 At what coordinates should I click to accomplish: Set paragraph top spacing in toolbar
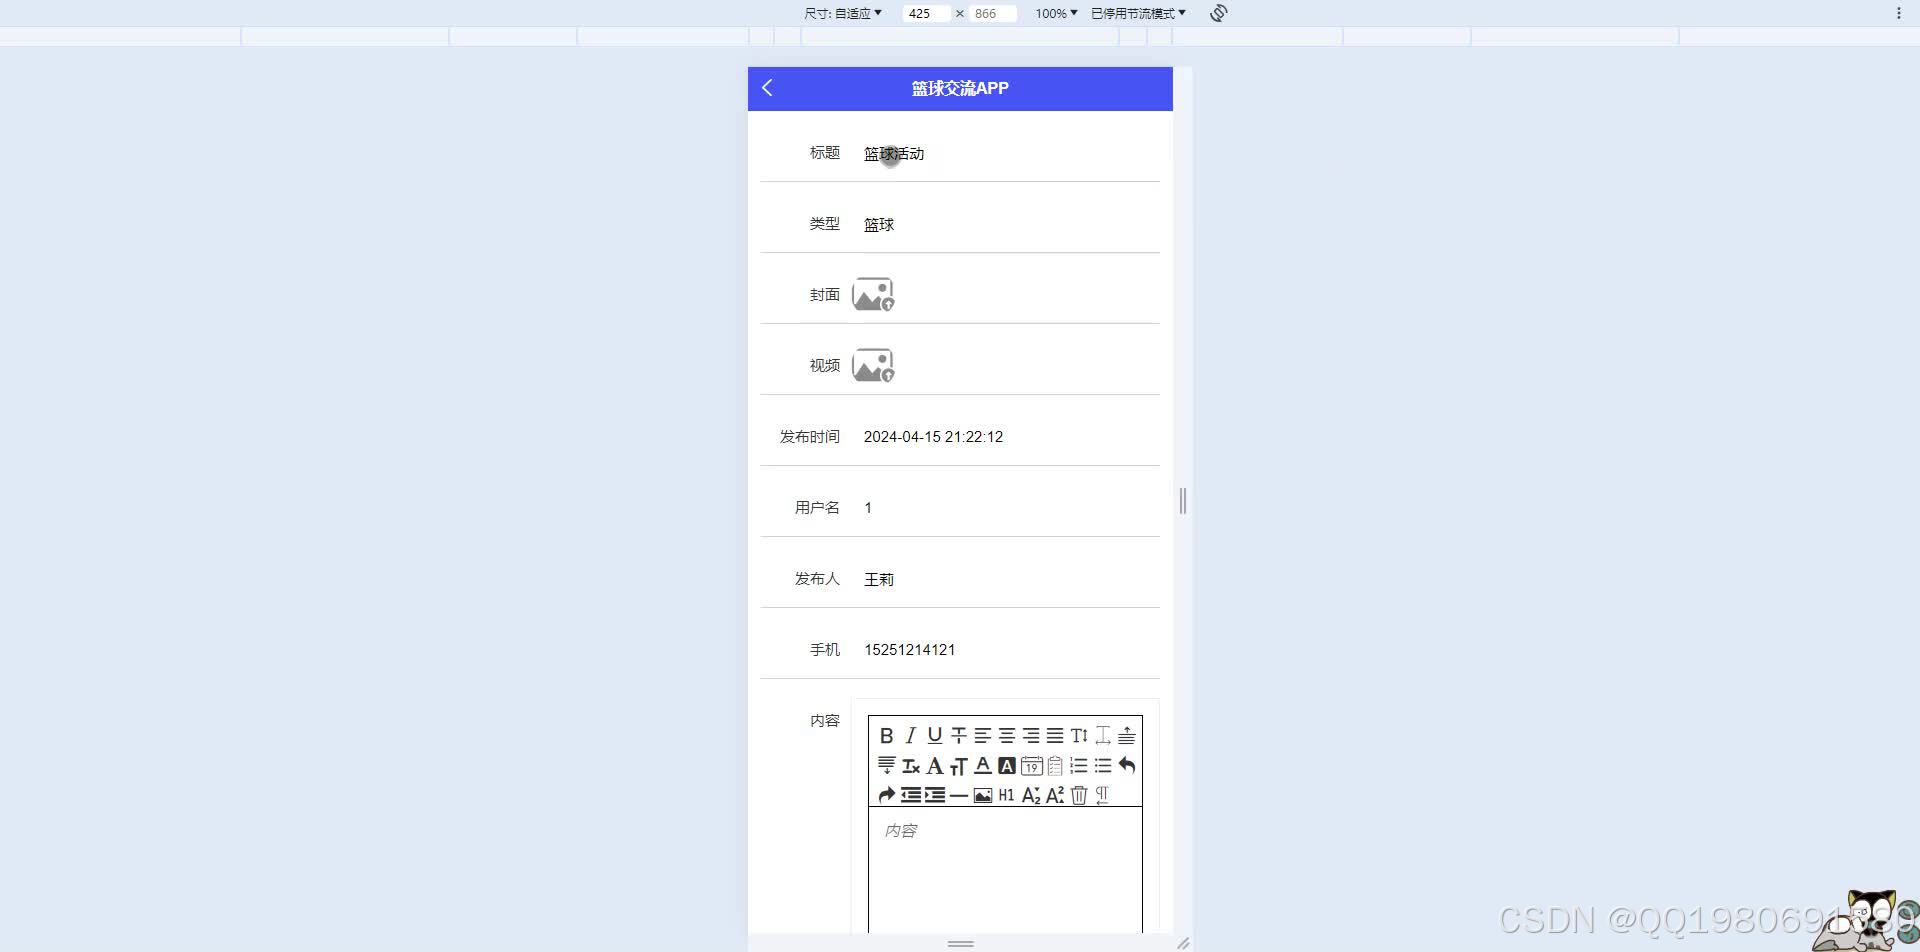(x=1126, y=736)
